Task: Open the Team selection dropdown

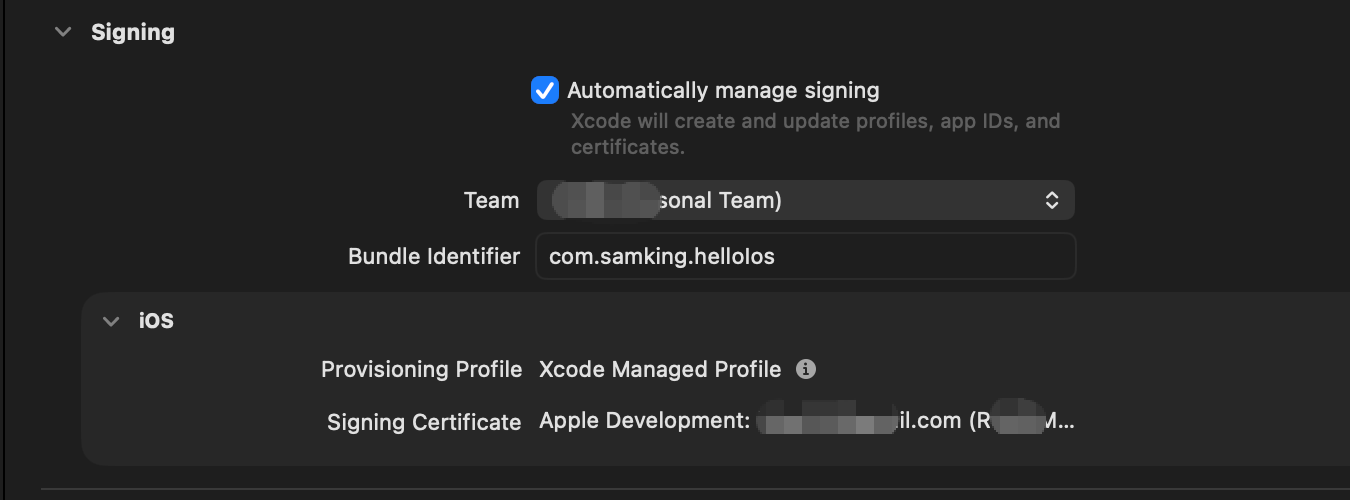Action: (805, 200)
